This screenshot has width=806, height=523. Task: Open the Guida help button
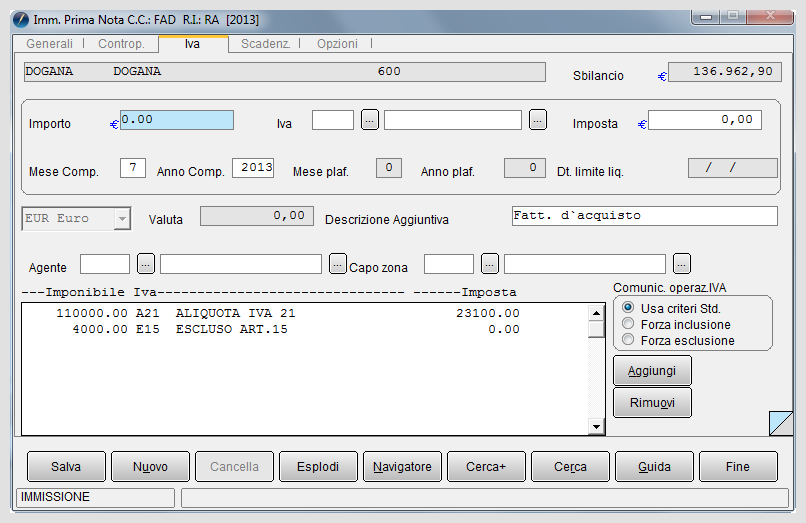(654, 466)
